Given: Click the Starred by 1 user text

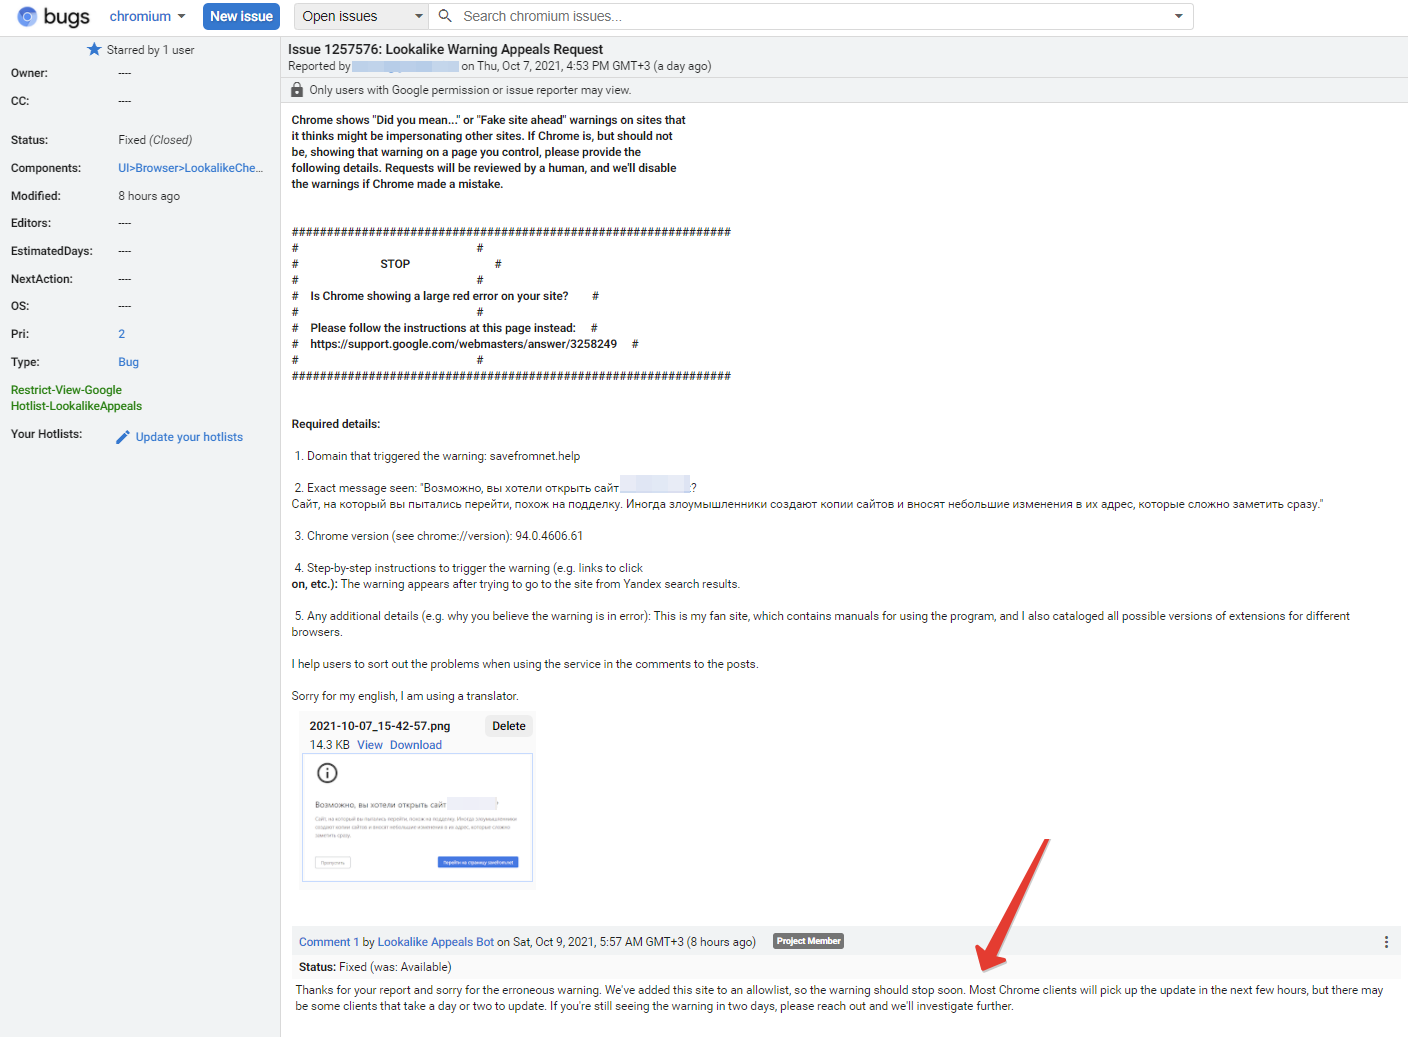Looking at the screenshot, I should tap(150, 50).
